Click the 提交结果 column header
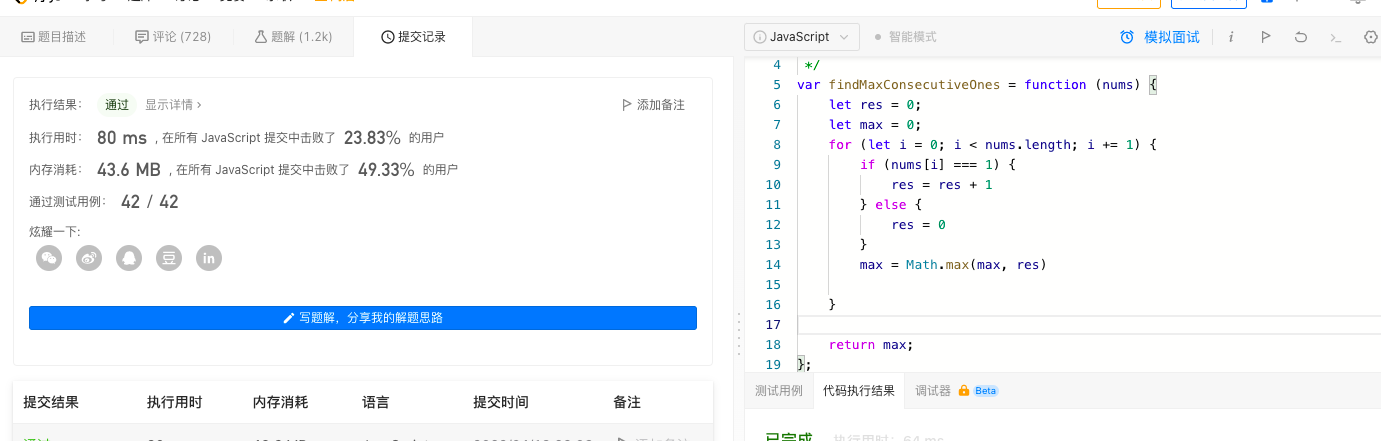The height and width of the screenshot is (441, 1381). coord(51,402)
